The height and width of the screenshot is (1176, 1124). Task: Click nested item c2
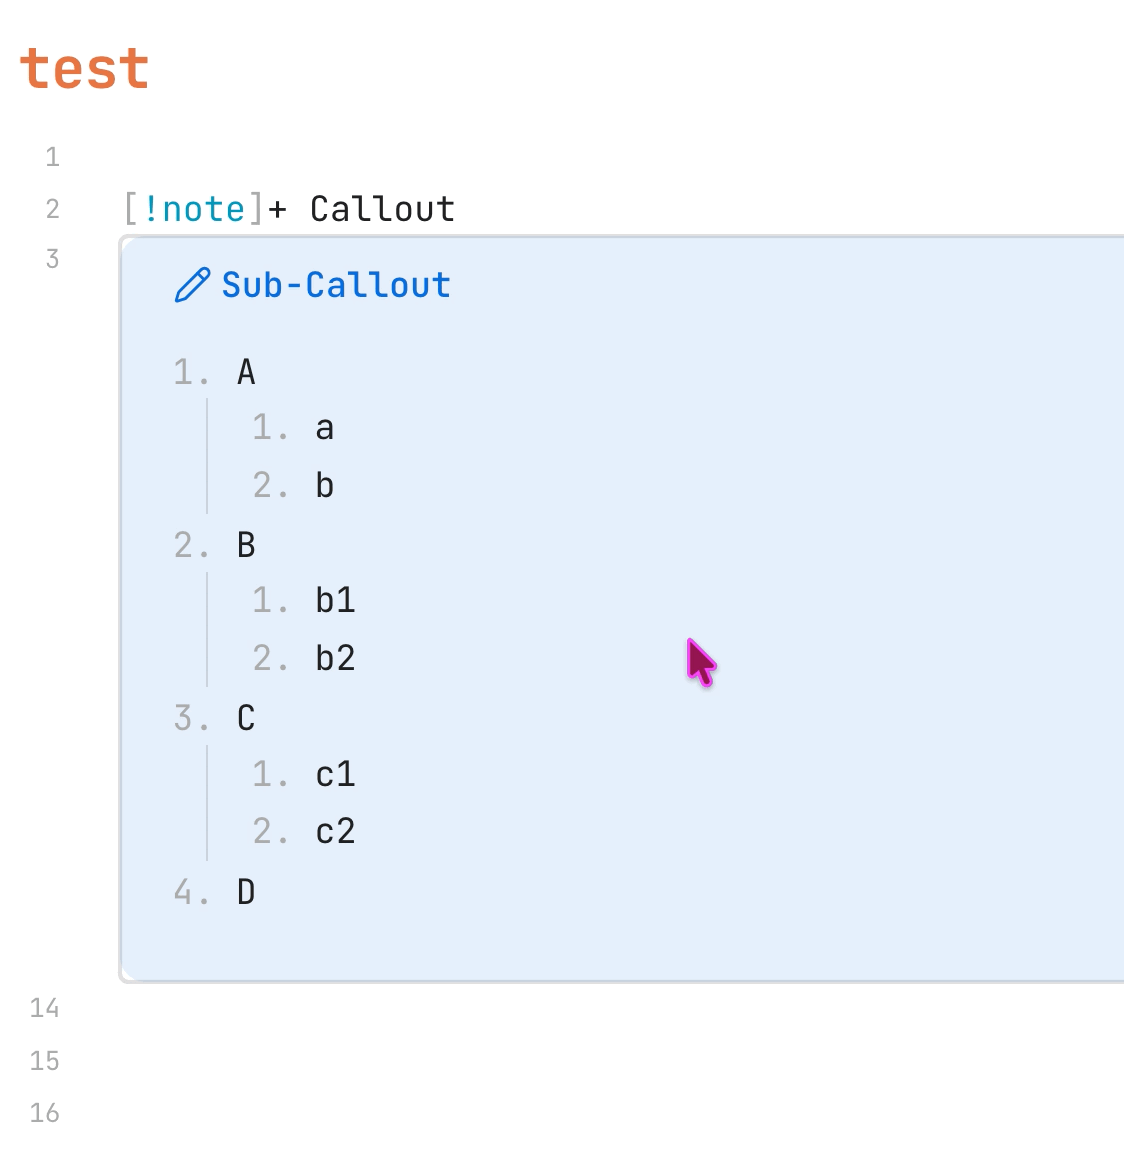click(x=335, y=831)
